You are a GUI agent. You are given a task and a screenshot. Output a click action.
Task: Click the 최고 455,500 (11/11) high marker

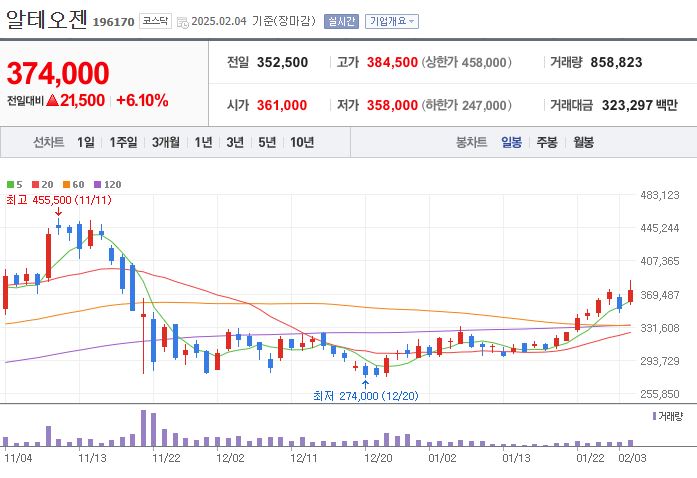tap(59, 200)
